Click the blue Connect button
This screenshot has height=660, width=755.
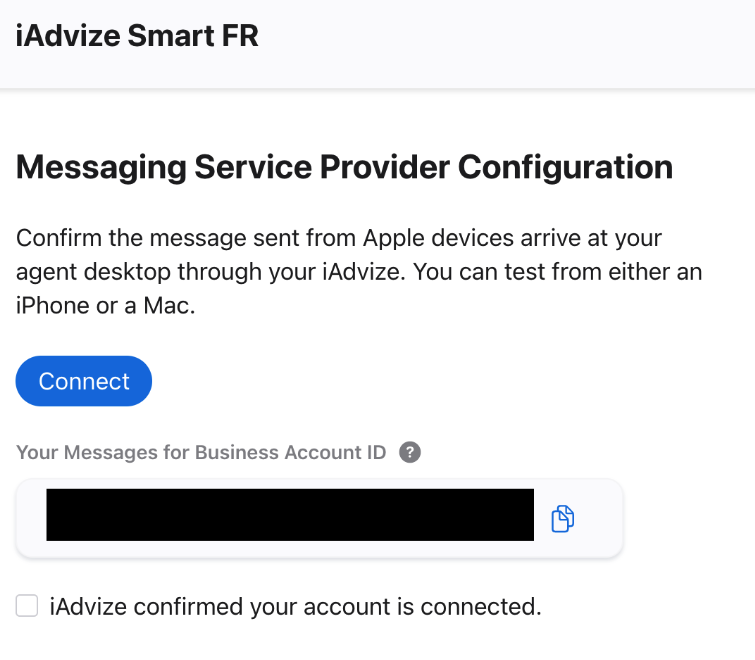84,381
